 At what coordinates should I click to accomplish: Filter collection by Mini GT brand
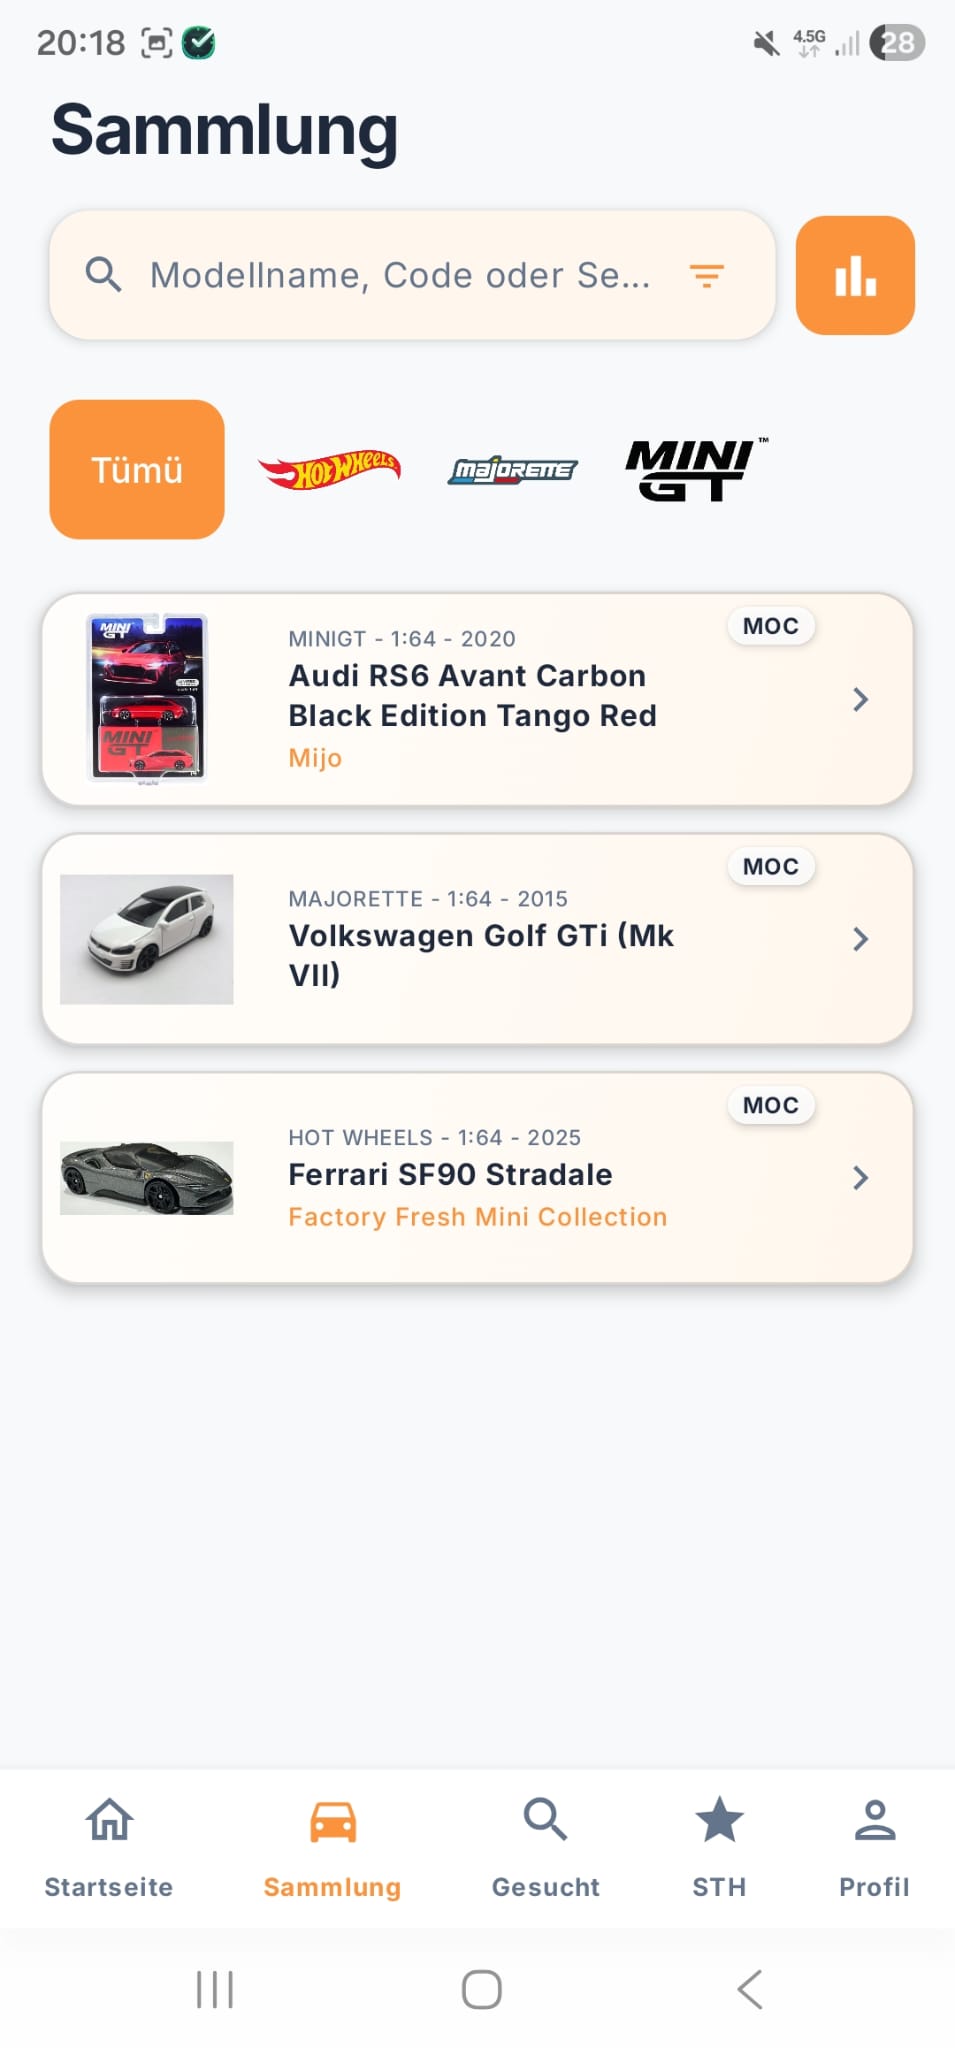tap(692, 469)
